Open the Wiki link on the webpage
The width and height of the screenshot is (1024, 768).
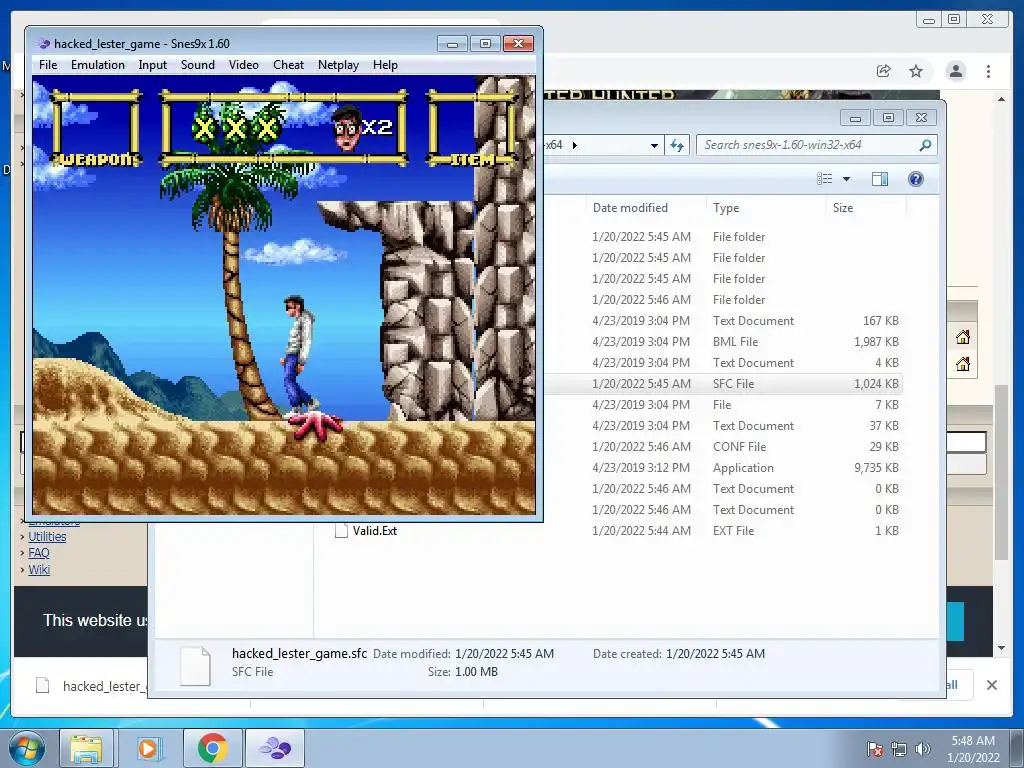pyautogui.click(x=39, y=569)
